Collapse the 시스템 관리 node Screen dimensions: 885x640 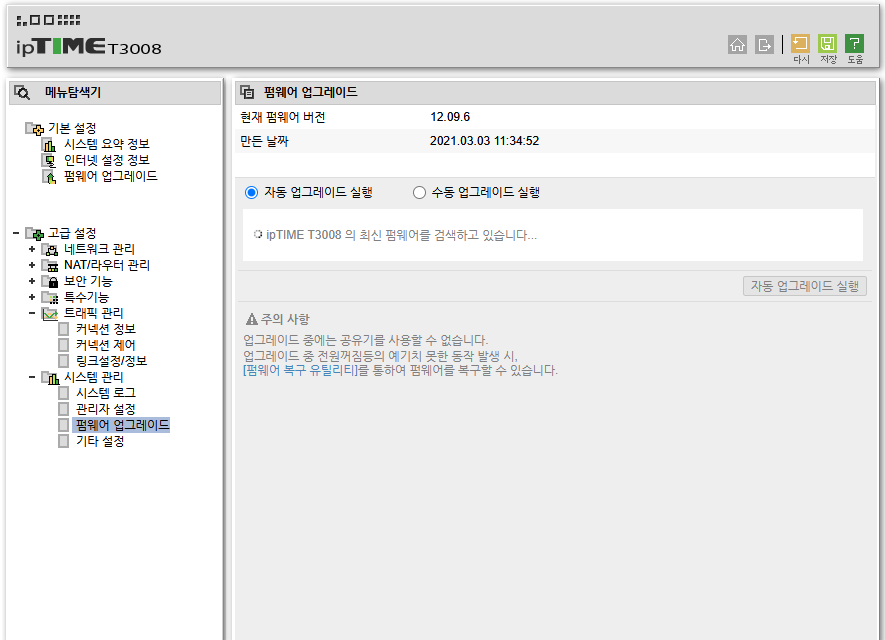pyautogui.click(x=32, y=377)
